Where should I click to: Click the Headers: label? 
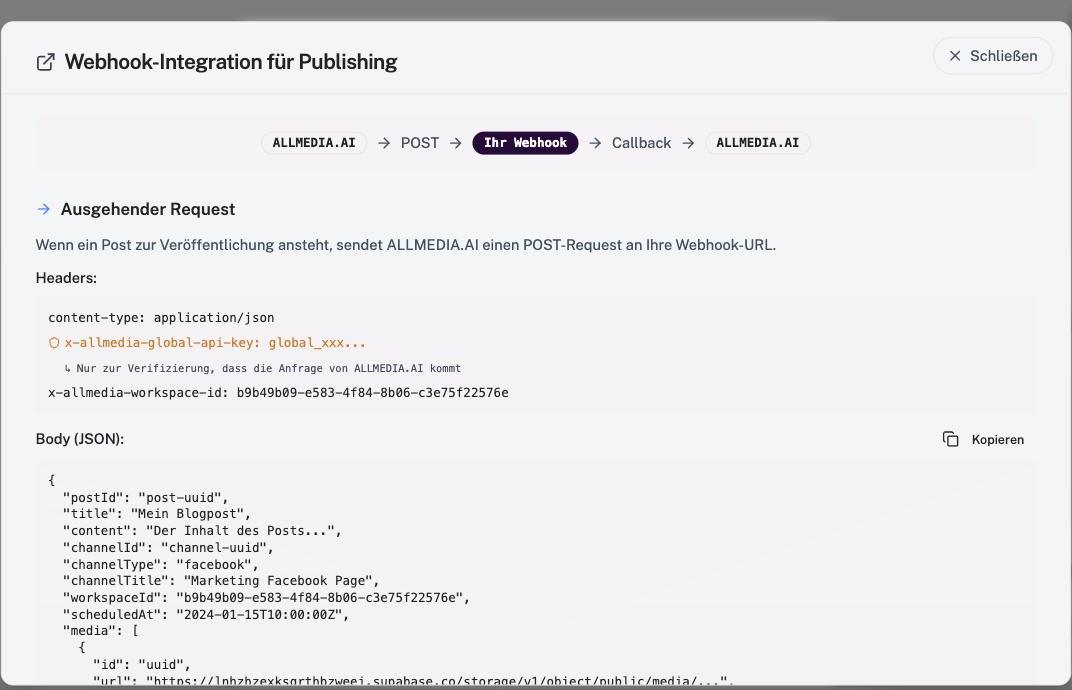(66, 278)
